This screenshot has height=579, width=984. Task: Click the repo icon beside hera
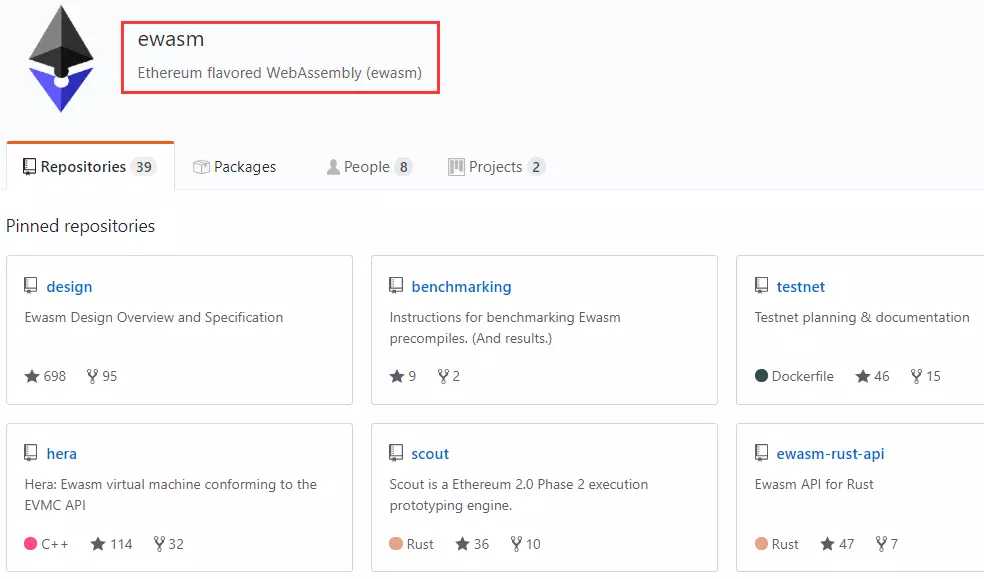point(30,452)
